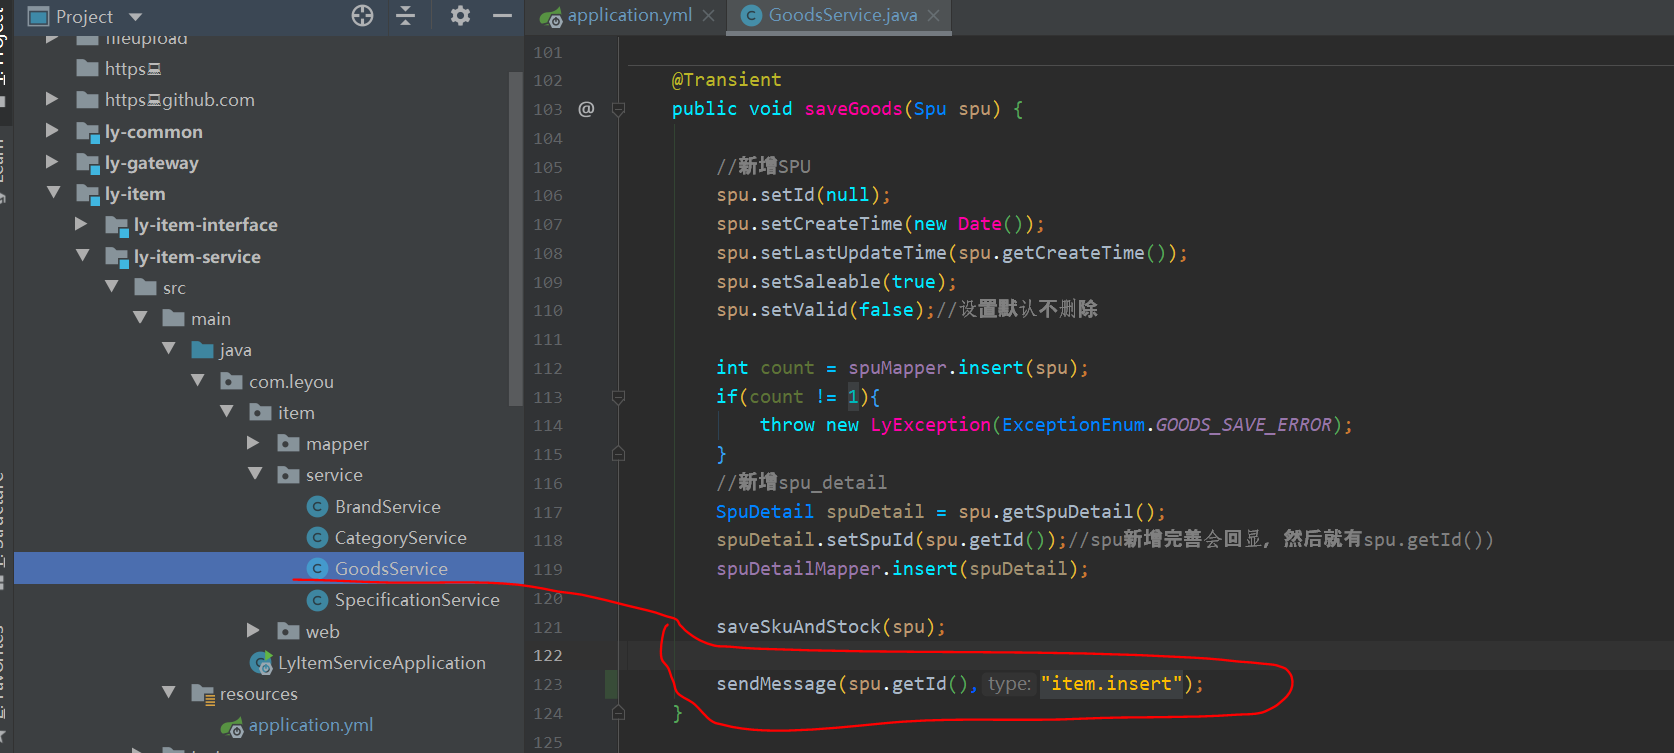Image resolution: width=1674 pixels, height=753 pixels.
Task: Open the Project view dropdown
Action: click(x=136, y=17)
